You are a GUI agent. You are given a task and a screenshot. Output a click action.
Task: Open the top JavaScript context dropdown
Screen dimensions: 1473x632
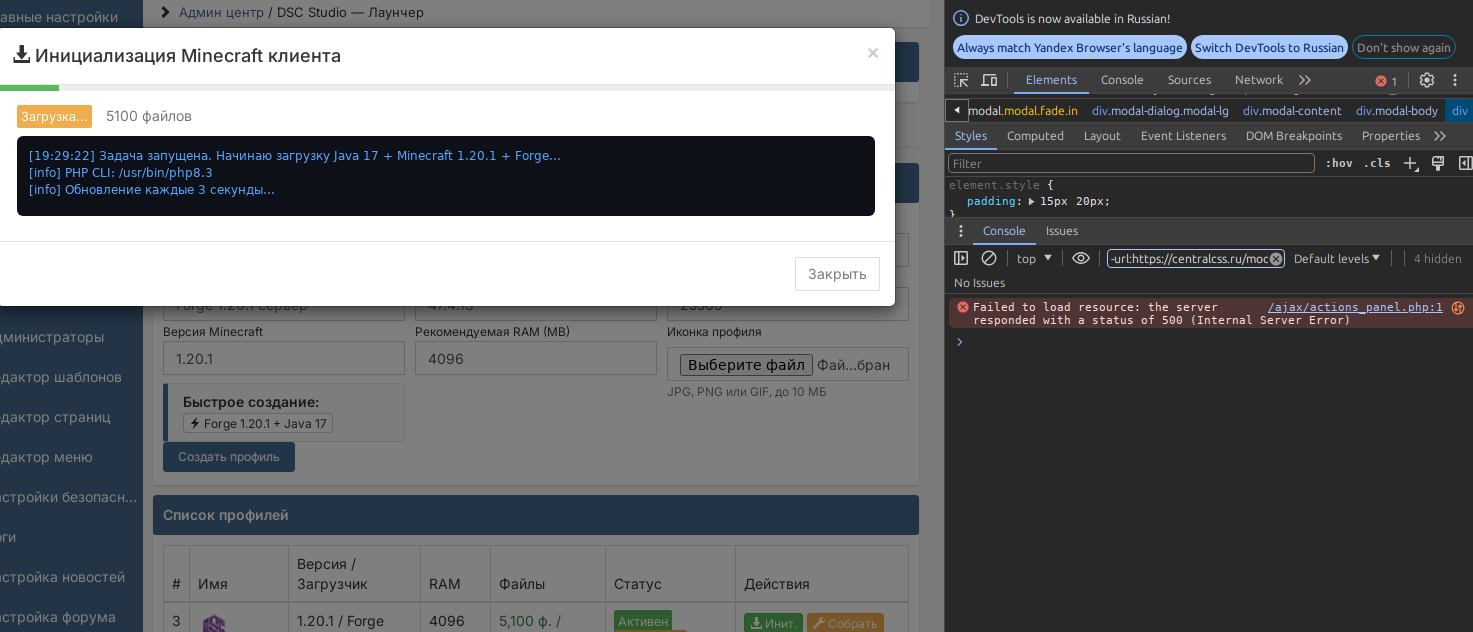pos(1034,258)
